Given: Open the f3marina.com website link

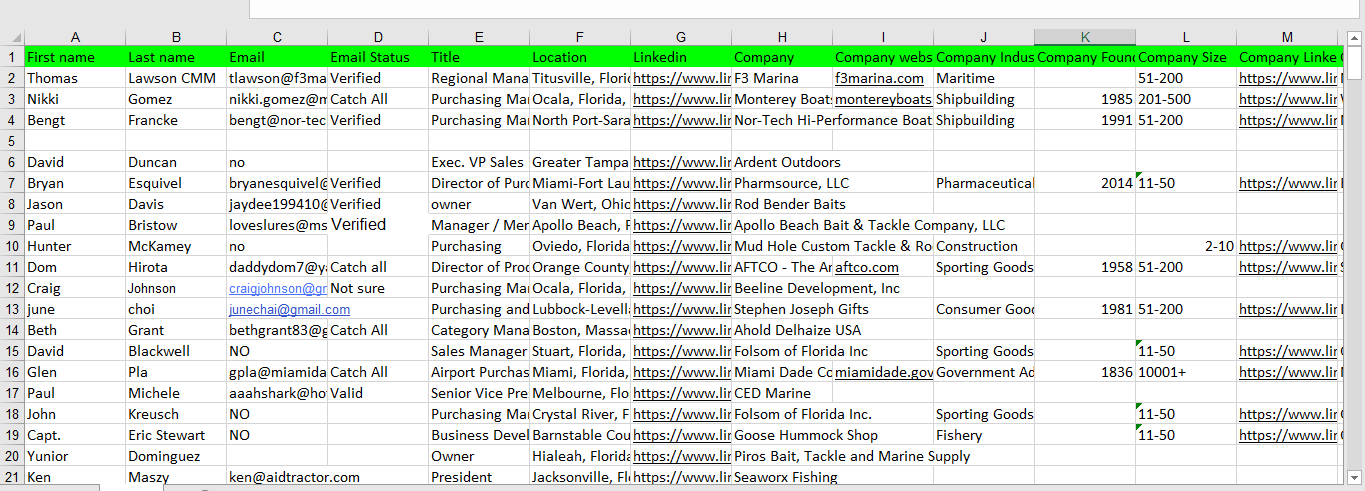Looking at the screenshot, I should point(880,78).
